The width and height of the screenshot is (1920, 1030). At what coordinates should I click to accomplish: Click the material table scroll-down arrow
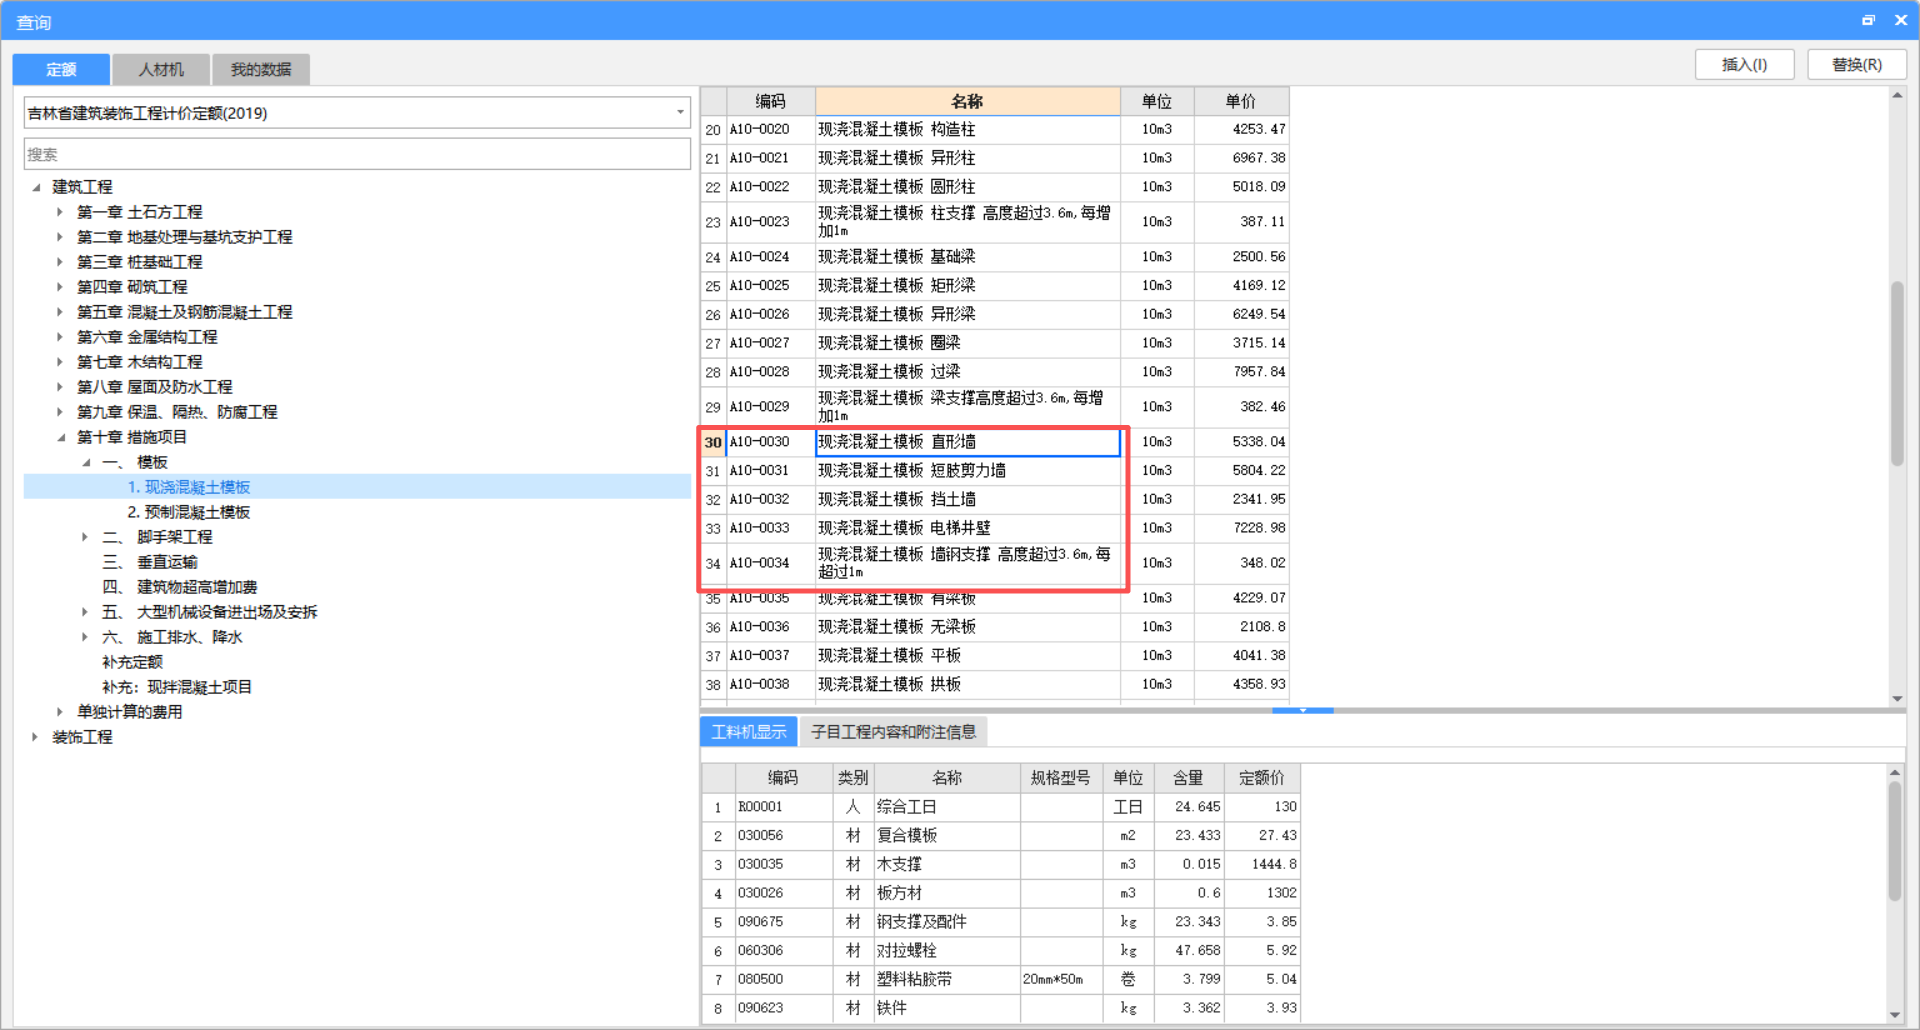(x=1894, y=1015)
